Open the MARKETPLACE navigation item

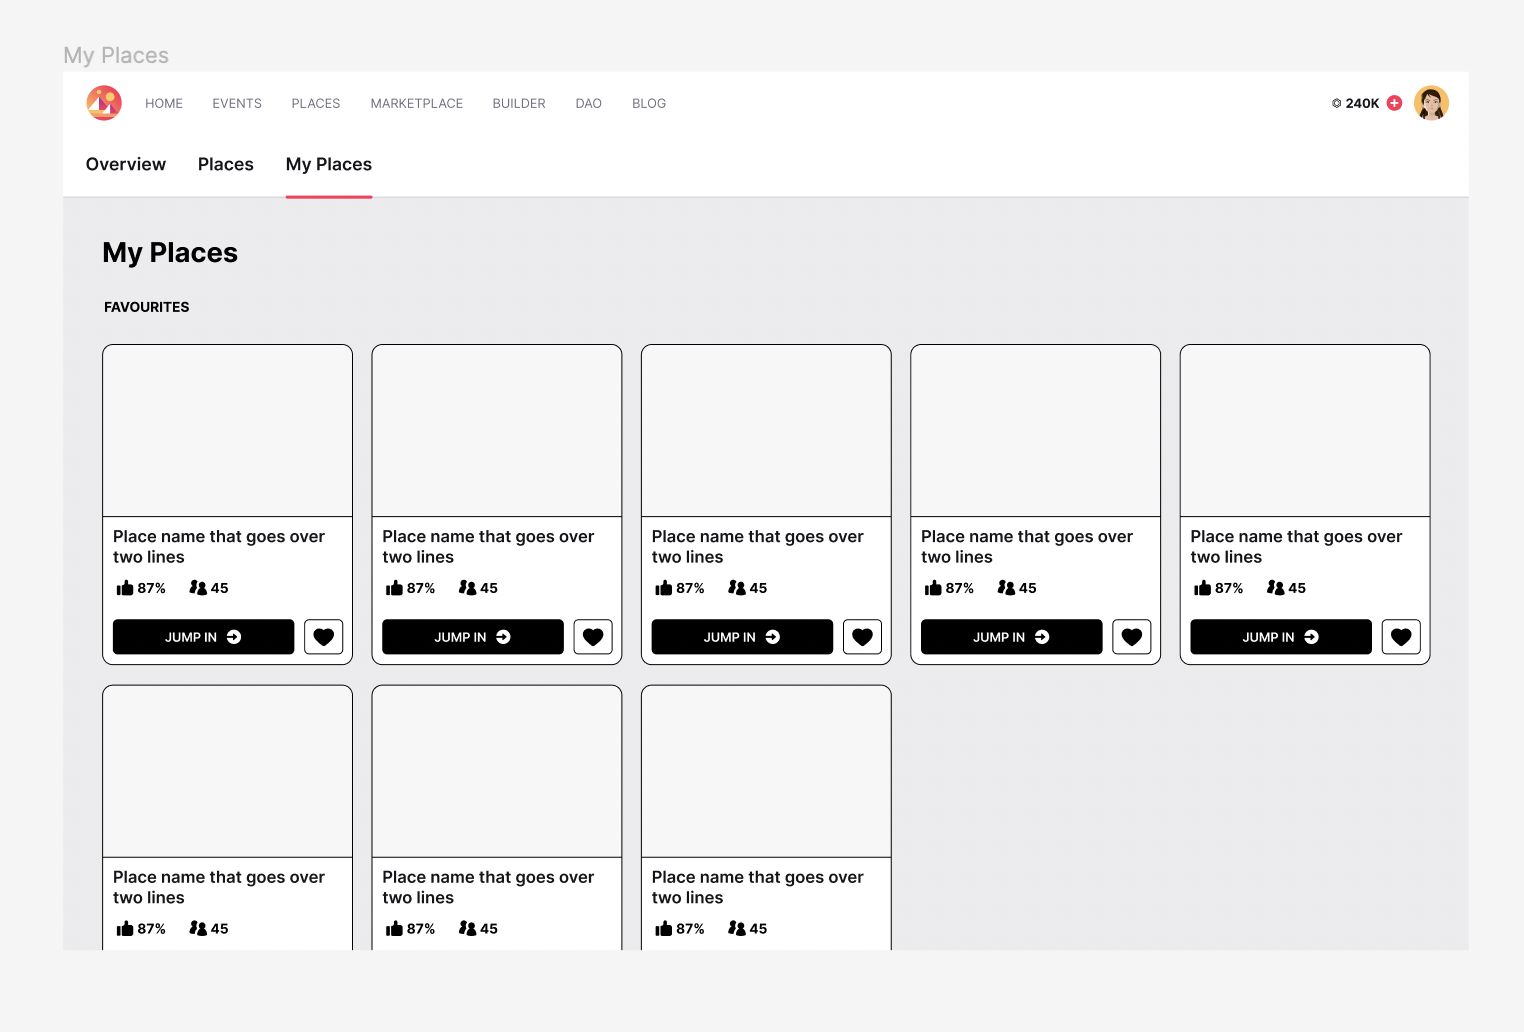tap(416, 103)
